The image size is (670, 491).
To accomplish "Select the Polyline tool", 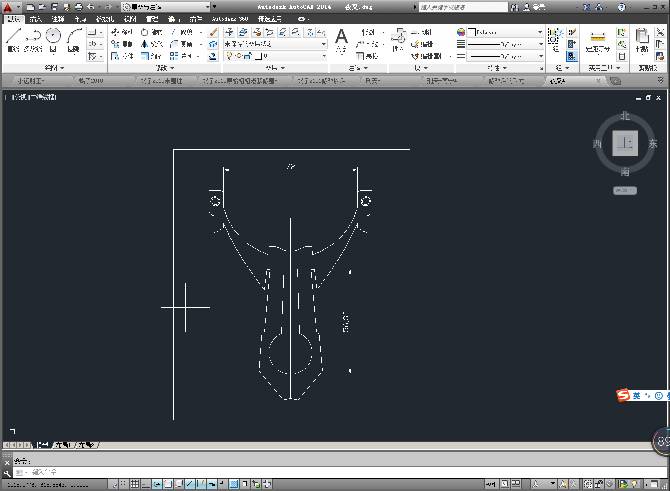I will 33,40.
